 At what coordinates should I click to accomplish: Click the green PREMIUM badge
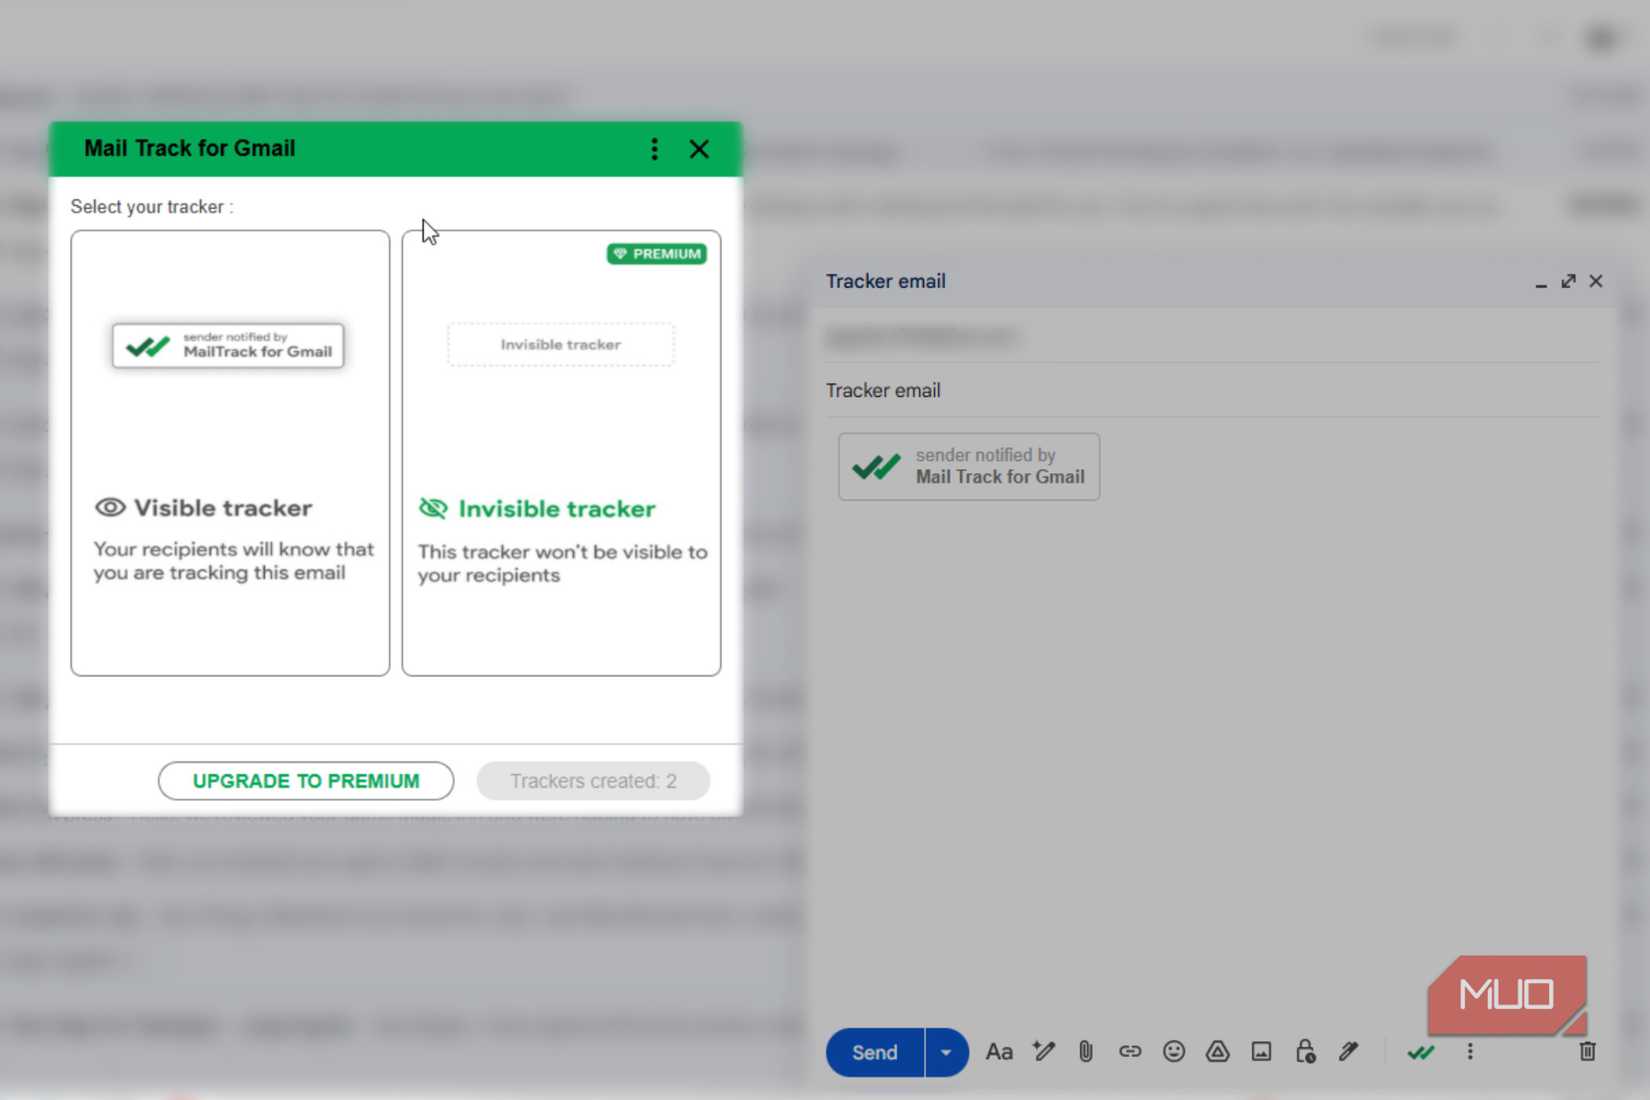coord(657,254)
